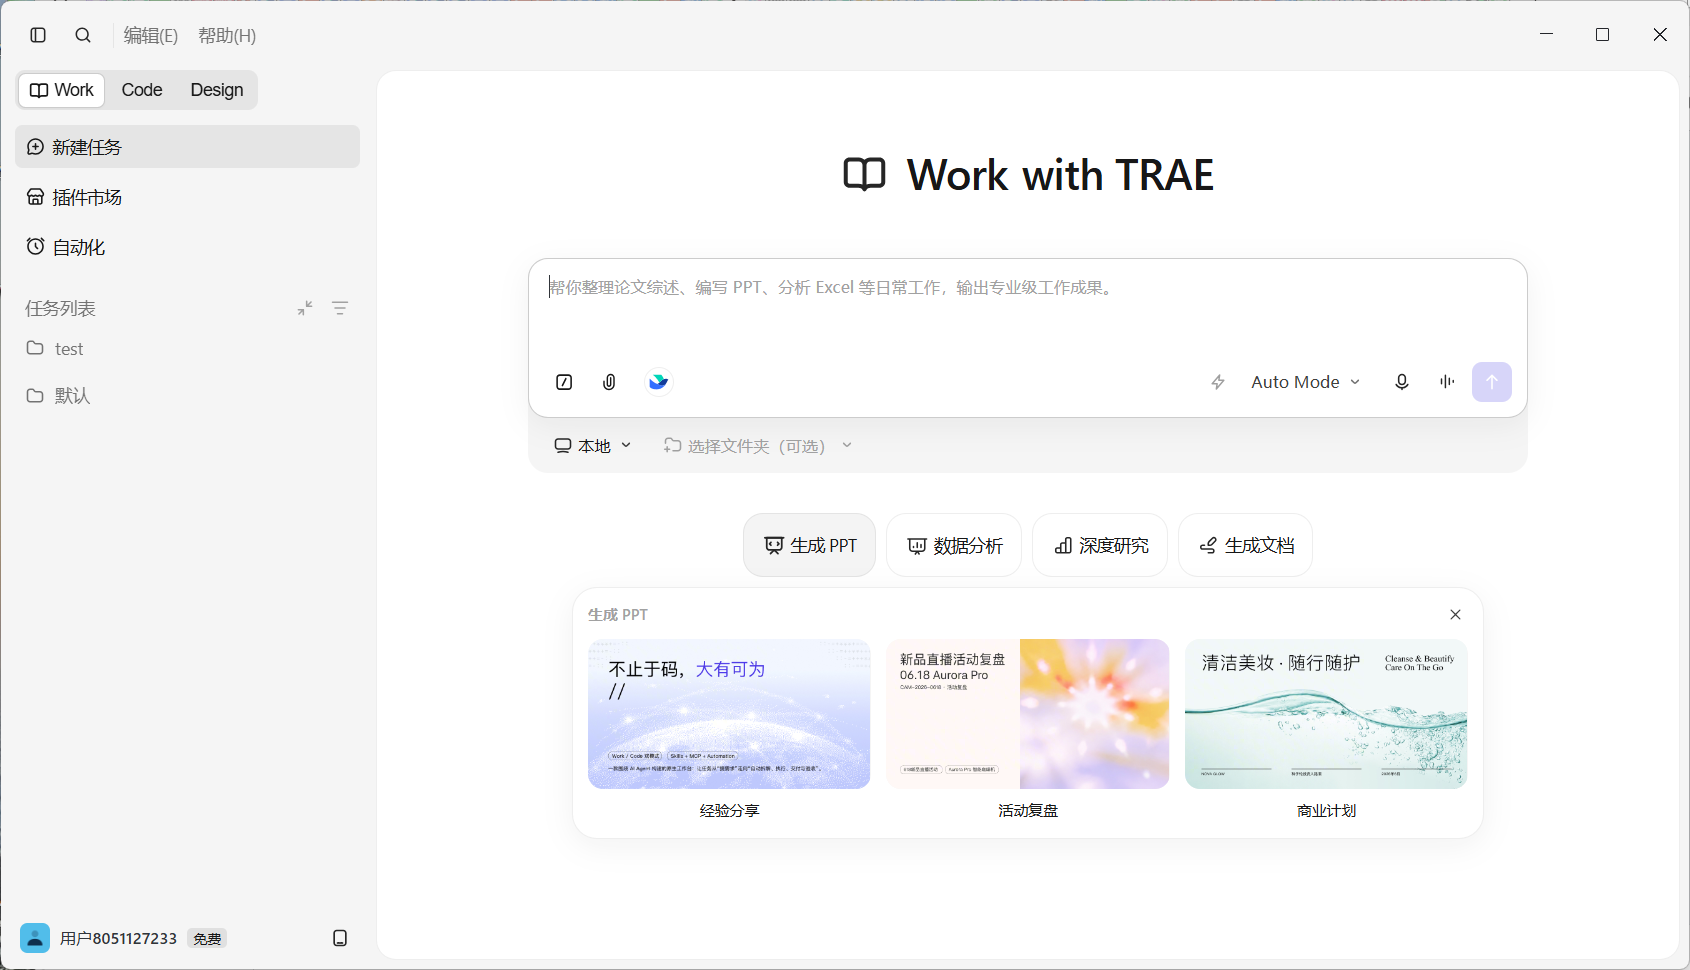Open the task list filter icon
The height and width of the screenshot is (970, 1690).
pyautogui.click(x=340, y=308)
